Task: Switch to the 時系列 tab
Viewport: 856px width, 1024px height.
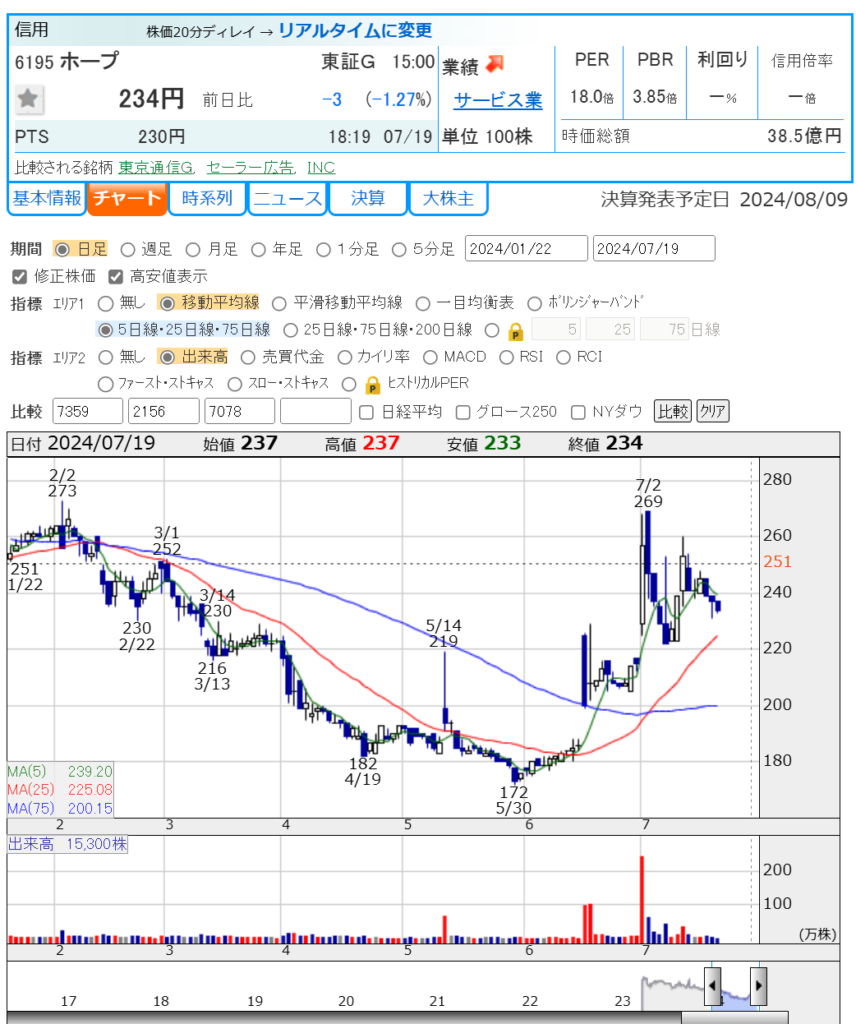Action: coord(207,199)
